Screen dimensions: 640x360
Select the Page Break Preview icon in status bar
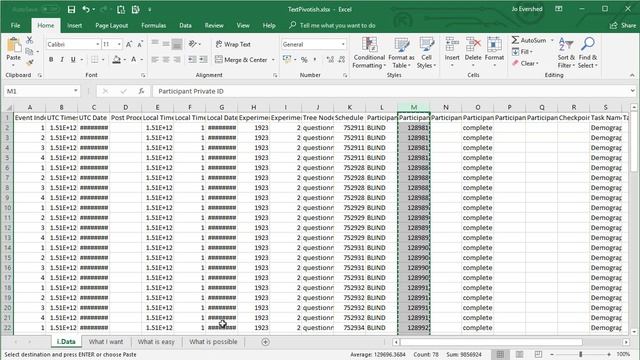[x=538, y=354]
